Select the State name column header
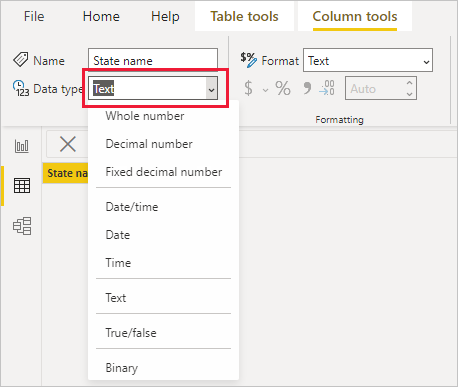This screenshot has width=458, height=387. tap(66, 173)
